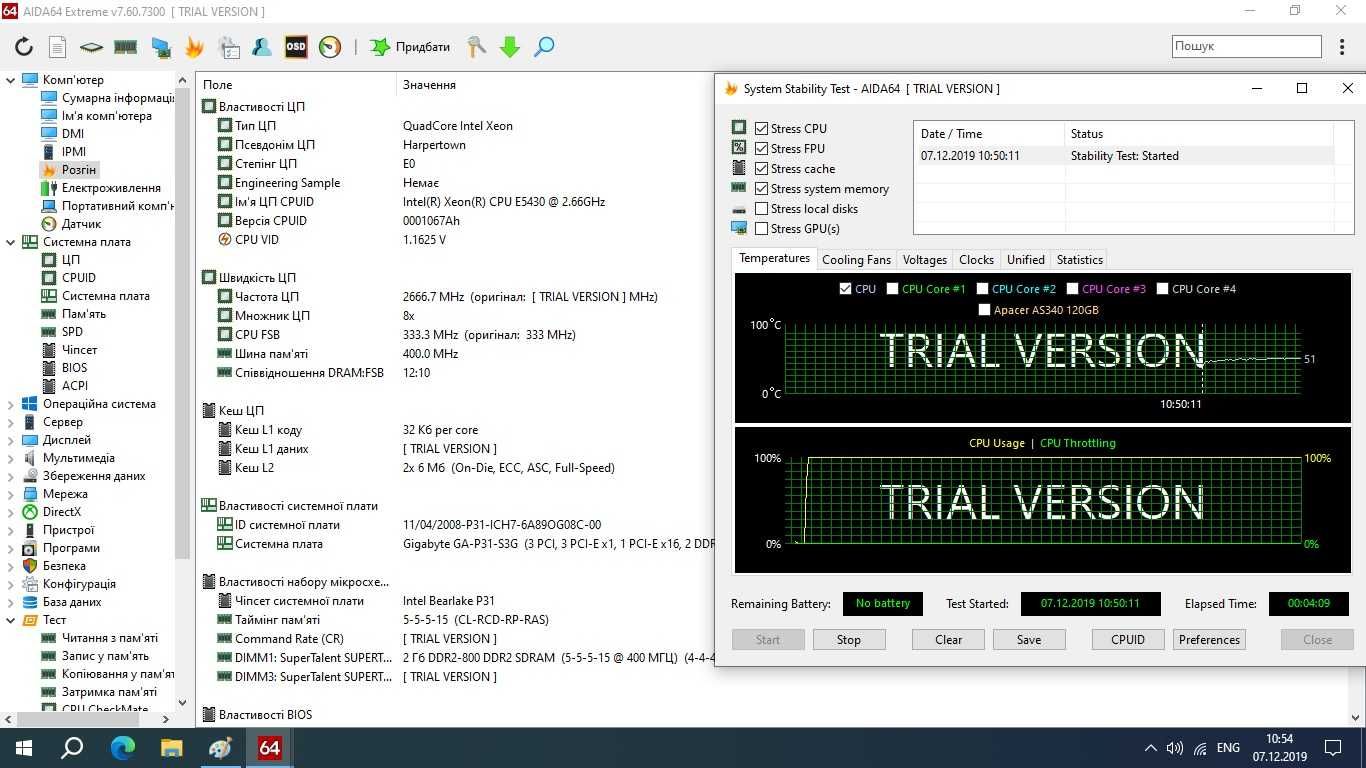1366x768 pixels.
Task: Select CPUID under Системна плата
Action: tap(79, 278)
